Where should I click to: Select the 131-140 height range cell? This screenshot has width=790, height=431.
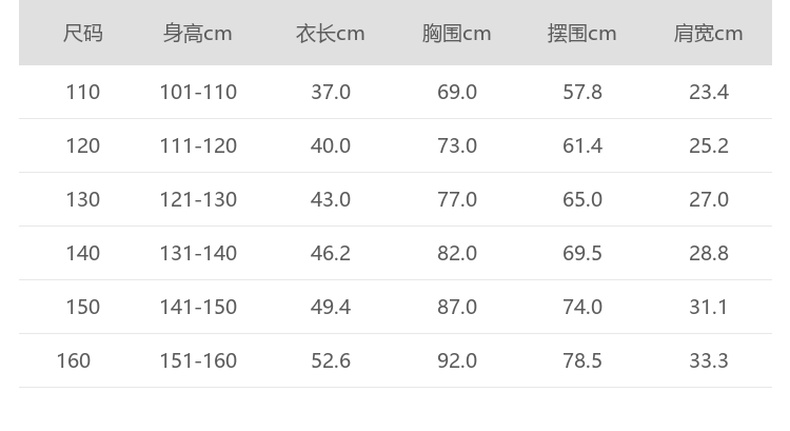point(198,253)
